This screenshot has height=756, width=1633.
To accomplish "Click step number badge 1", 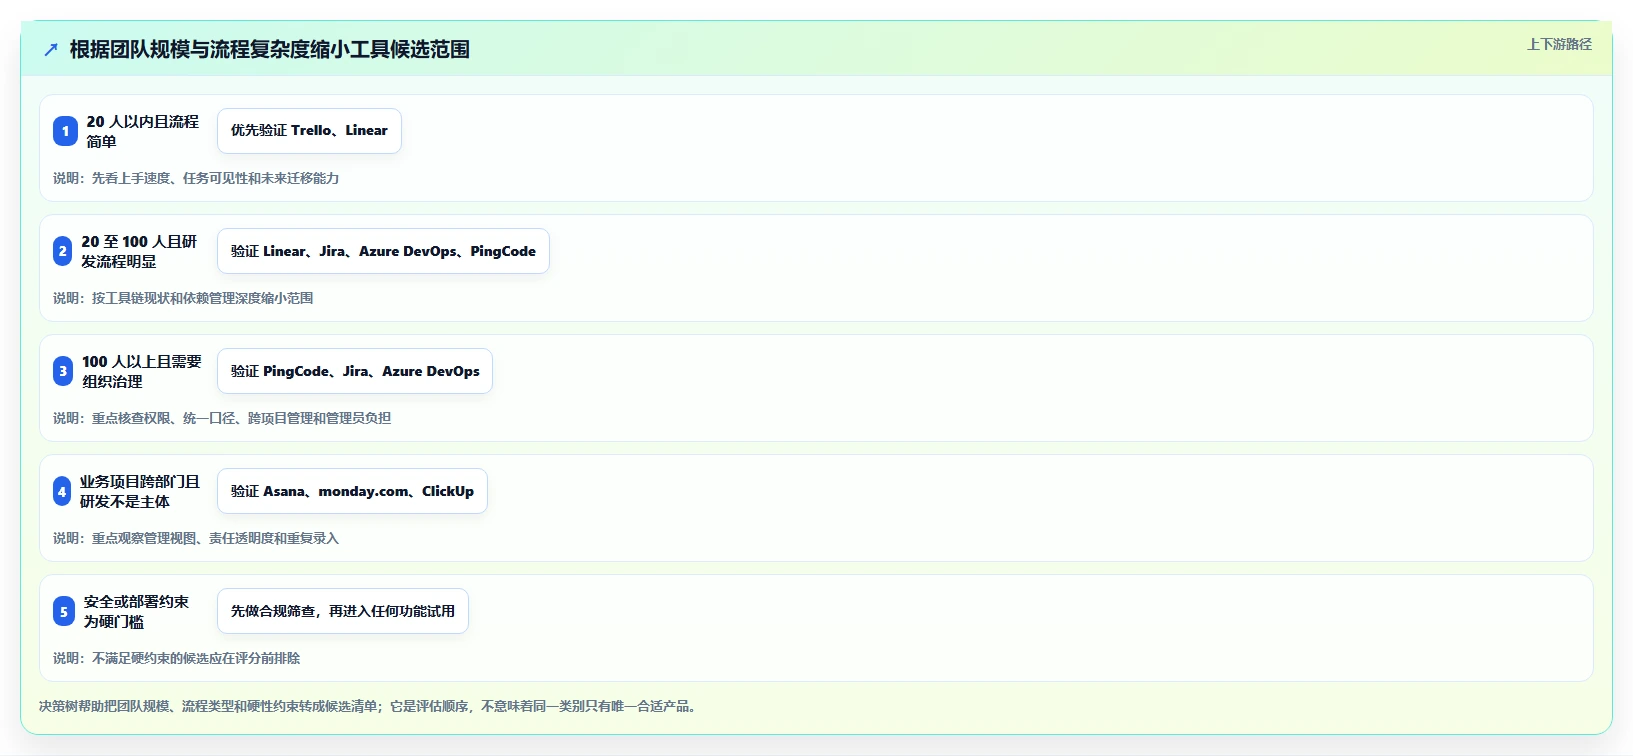I will (65, 131).
